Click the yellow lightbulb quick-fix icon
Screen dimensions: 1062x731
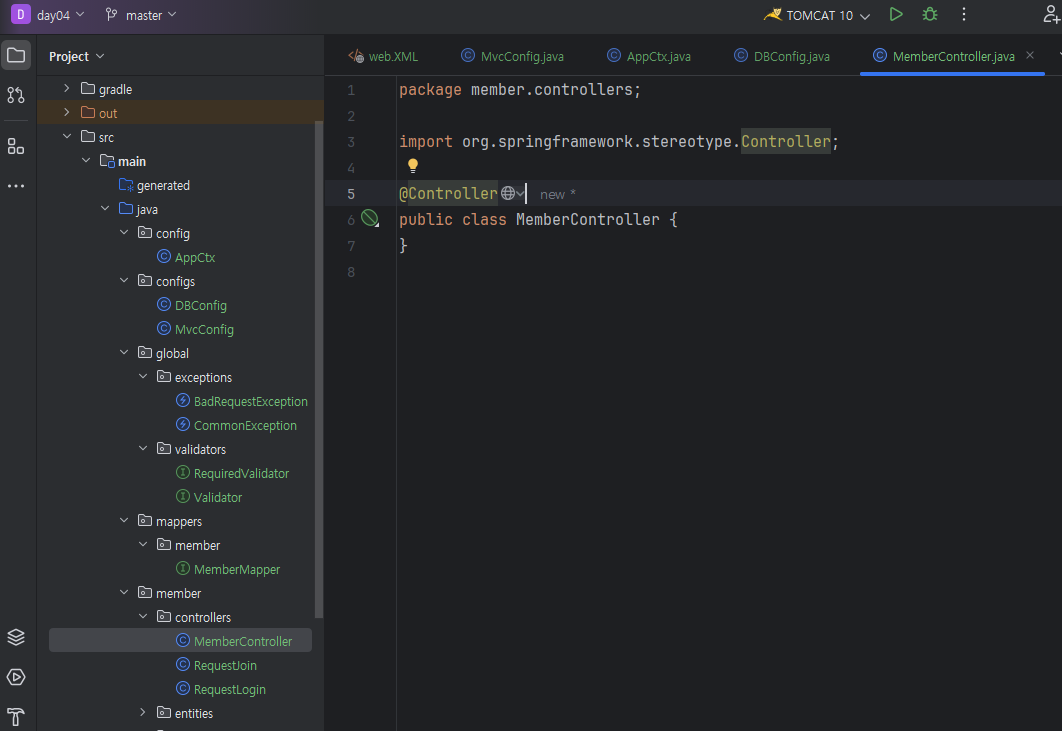coord(412,166)
